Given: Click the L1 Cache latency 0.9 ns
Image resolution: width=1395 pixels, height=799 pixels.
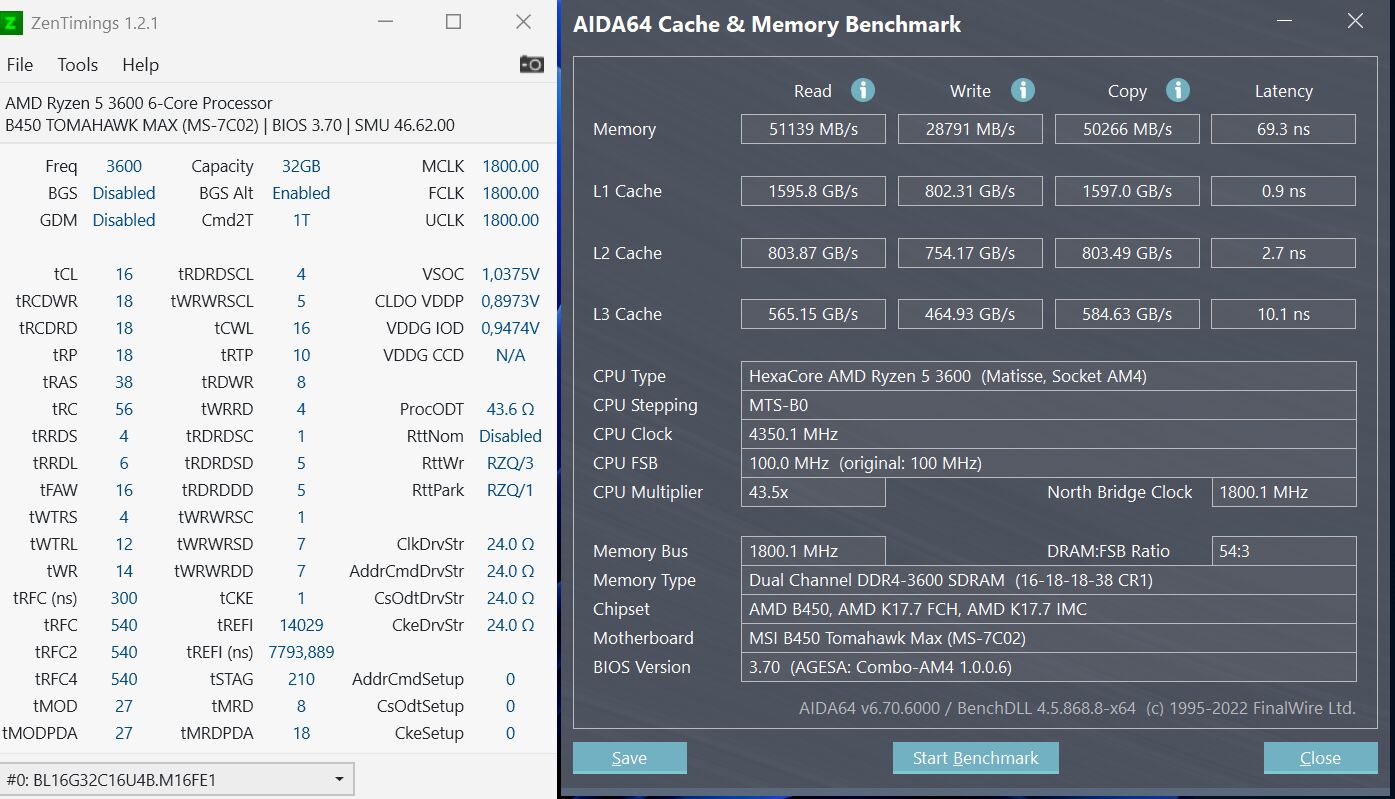Looking at the screenshot, I should [x=1284, y=191].
